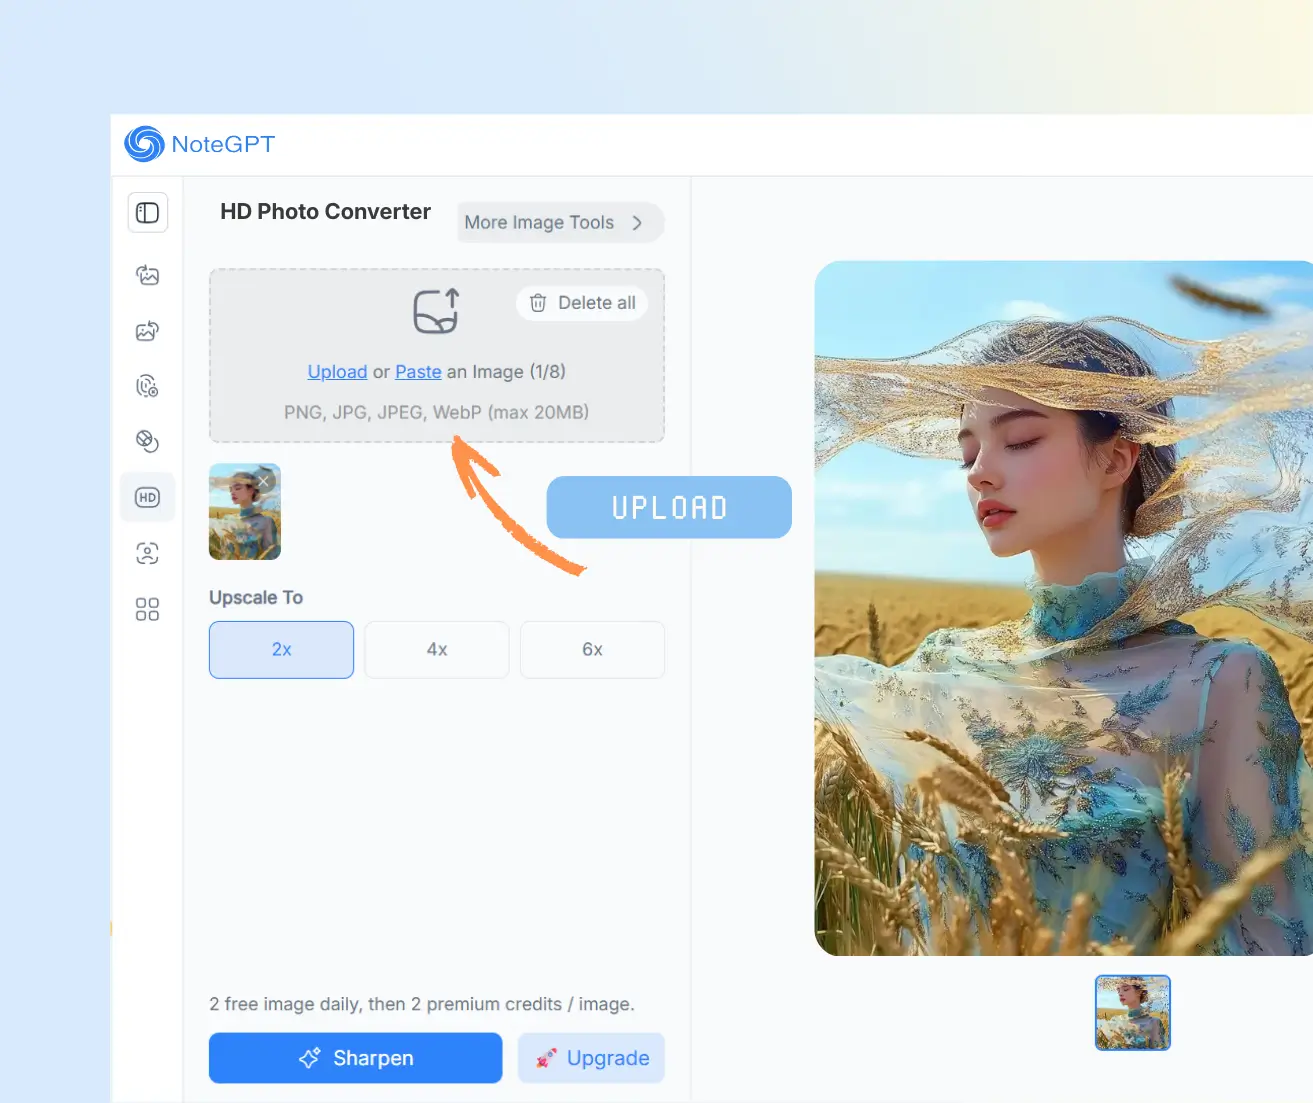Choose the 4x upscale factor
Screen dimensions: 1313x1103
[436, 649]
